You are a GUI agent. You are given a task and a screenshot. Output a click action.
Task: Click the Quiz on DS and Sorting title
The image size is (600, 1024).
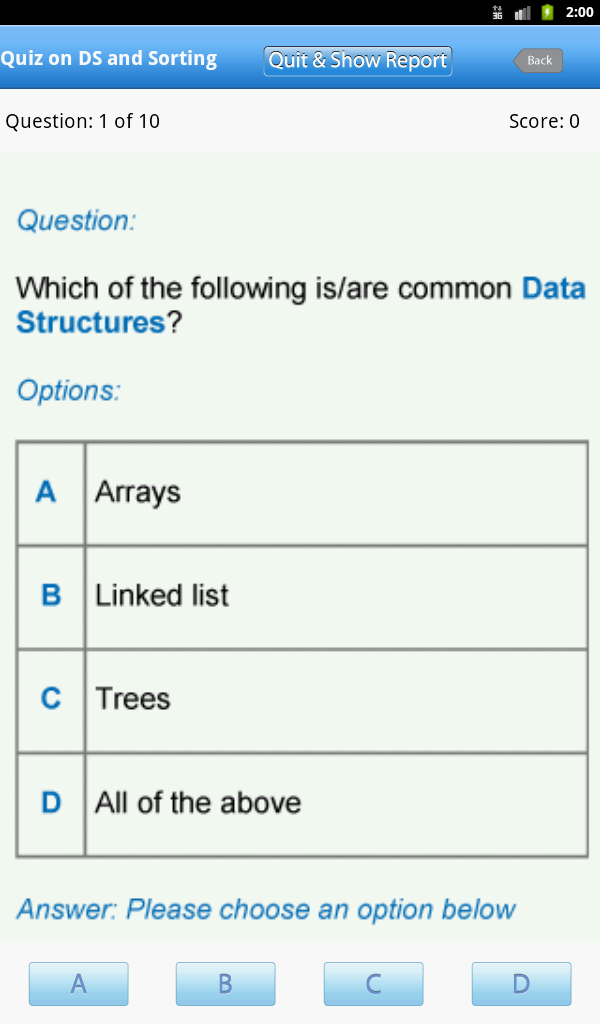(109, 58)
